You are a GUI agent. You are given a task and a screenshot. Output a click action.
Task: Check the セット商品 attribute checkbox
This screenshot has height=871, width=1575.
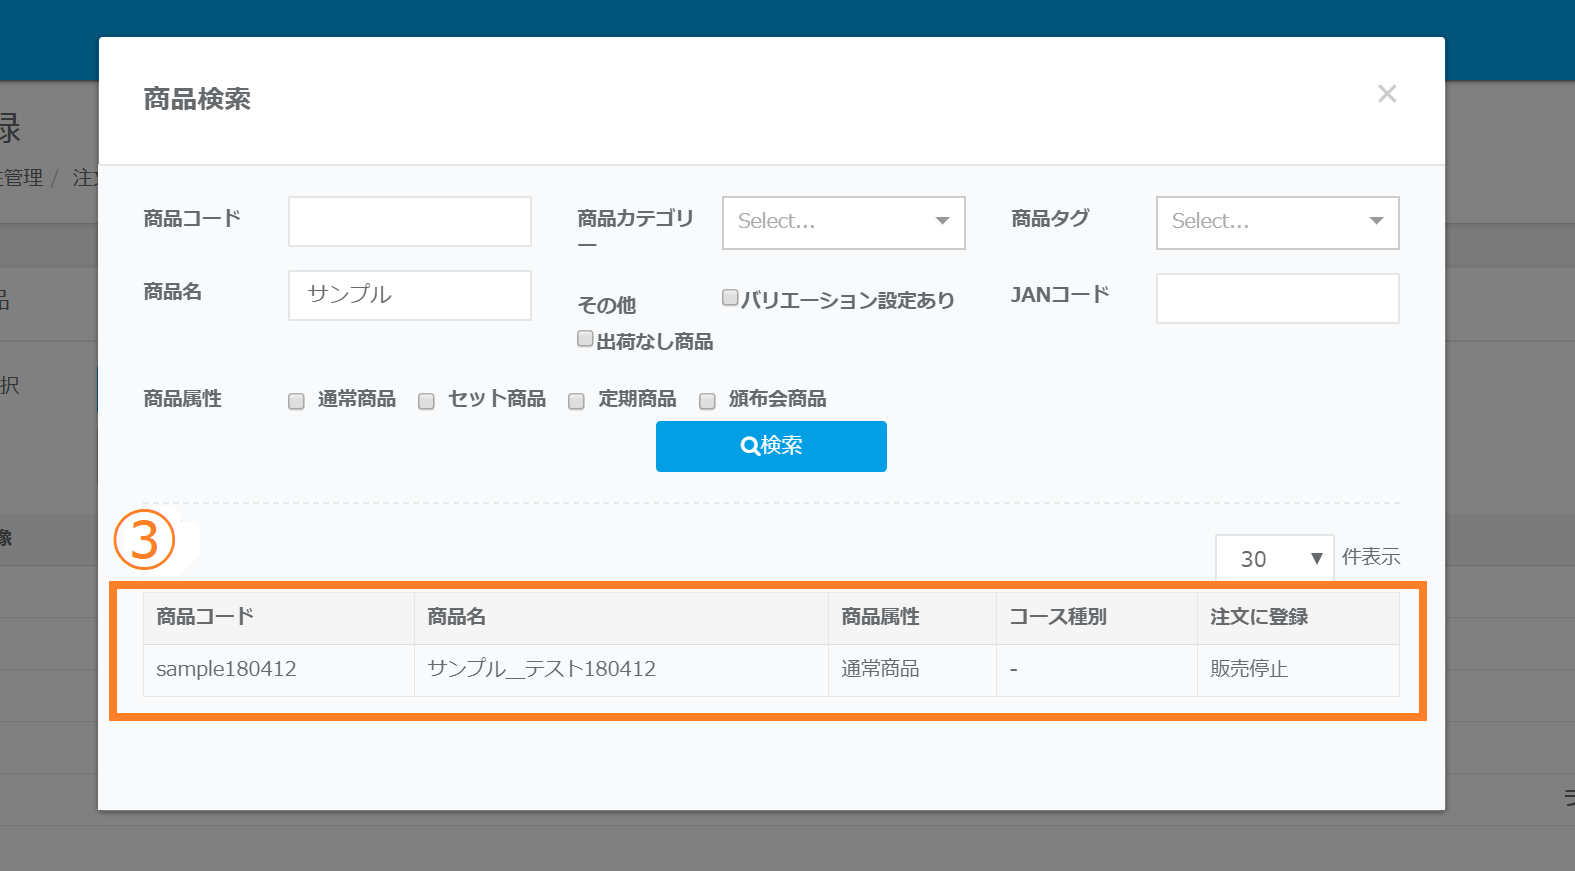click(426, 401)
